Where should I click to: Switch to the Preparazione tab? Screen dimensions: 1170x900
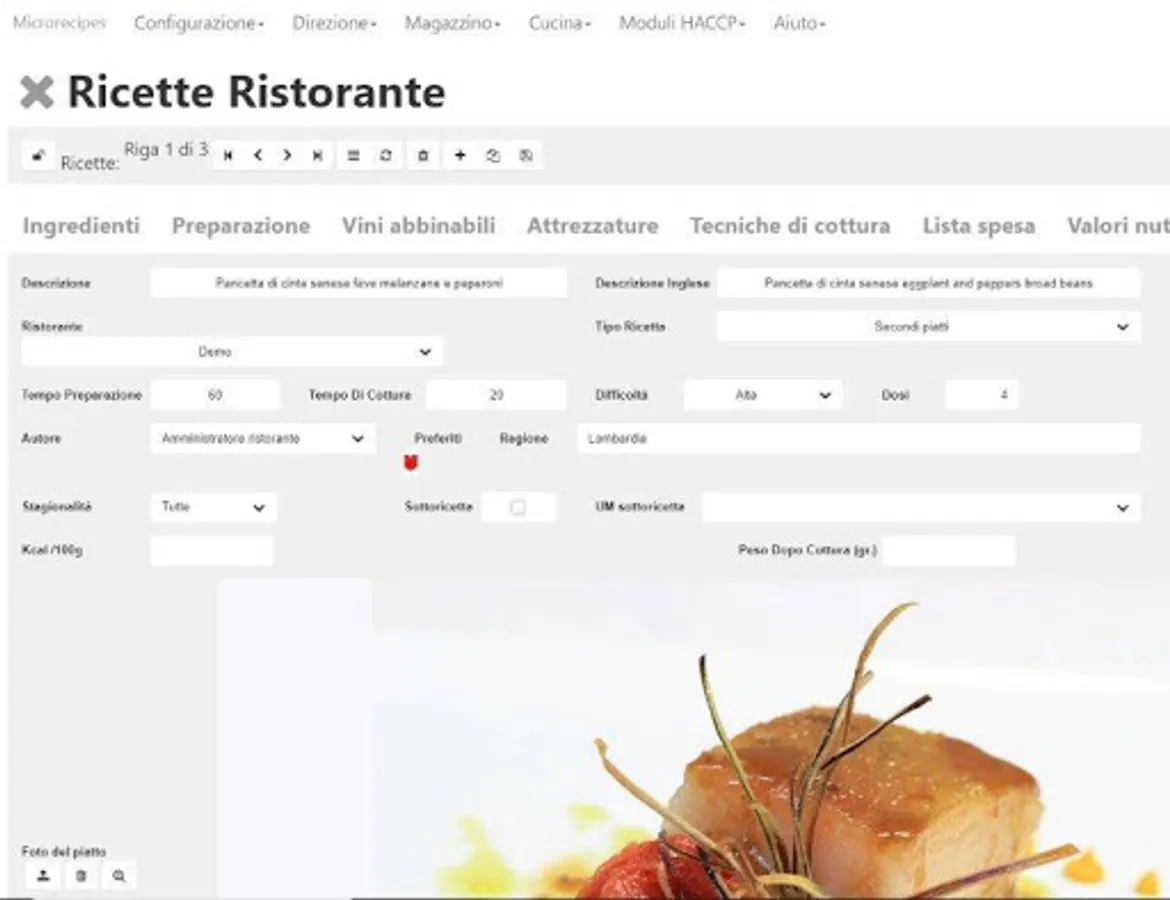point(241,225)
